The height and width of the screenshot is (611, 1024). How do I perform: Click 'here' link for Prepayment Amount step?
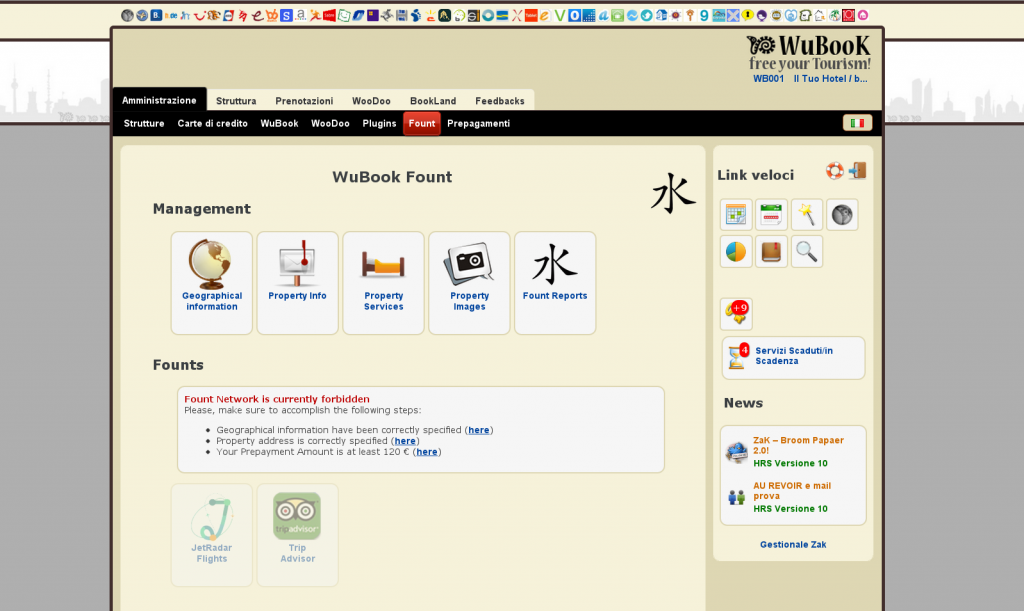click(427, 452)
